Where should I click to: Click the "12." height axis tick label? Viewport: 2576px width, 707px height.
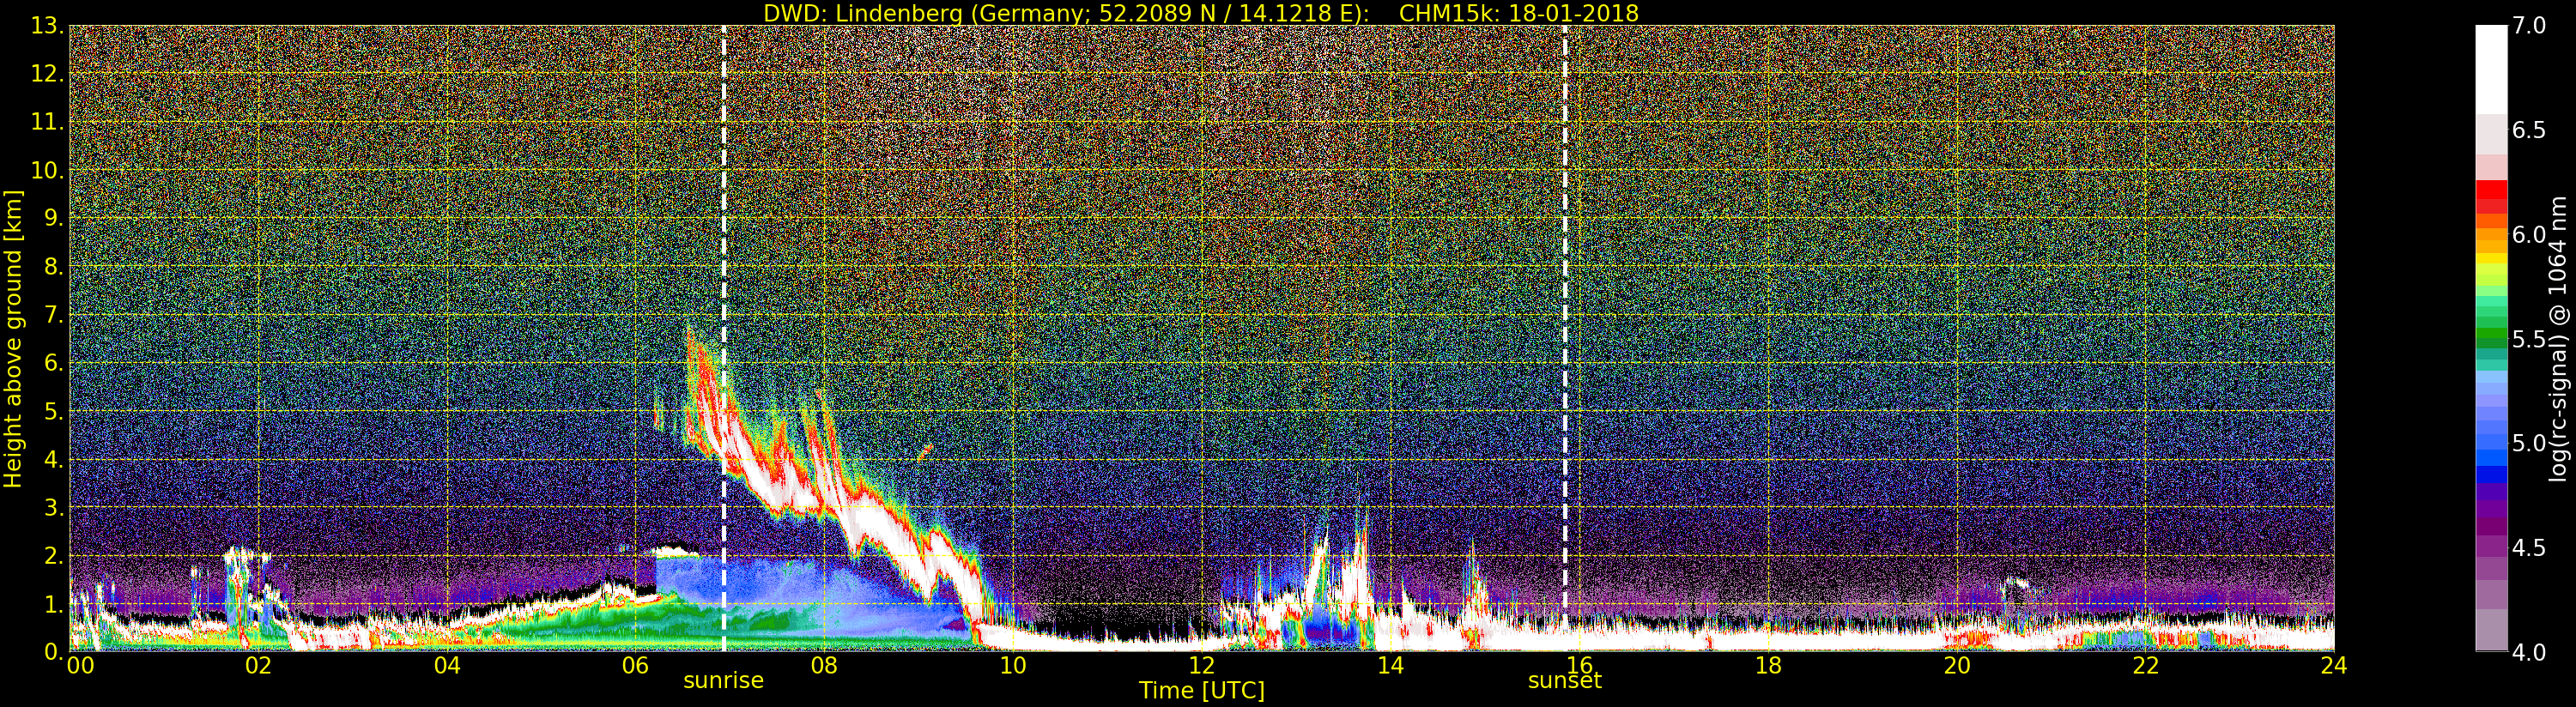coord(48,74)
